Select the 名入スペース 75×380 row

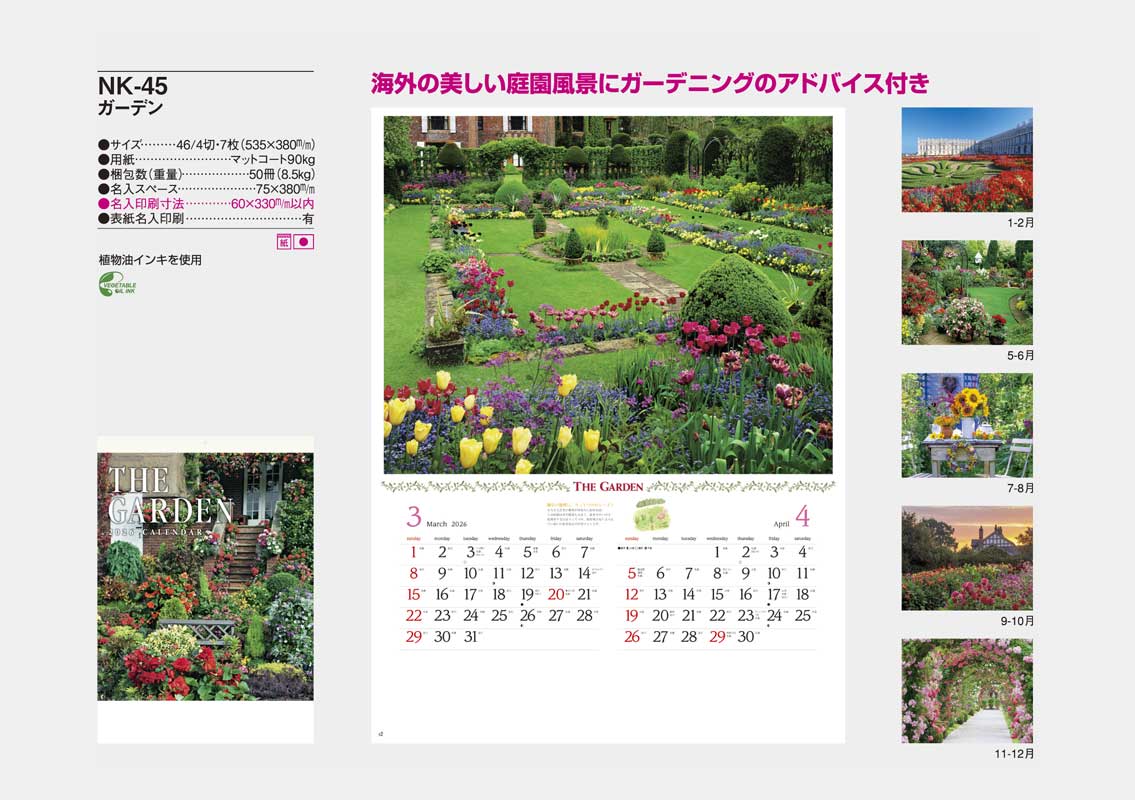(x=206, y=189)
